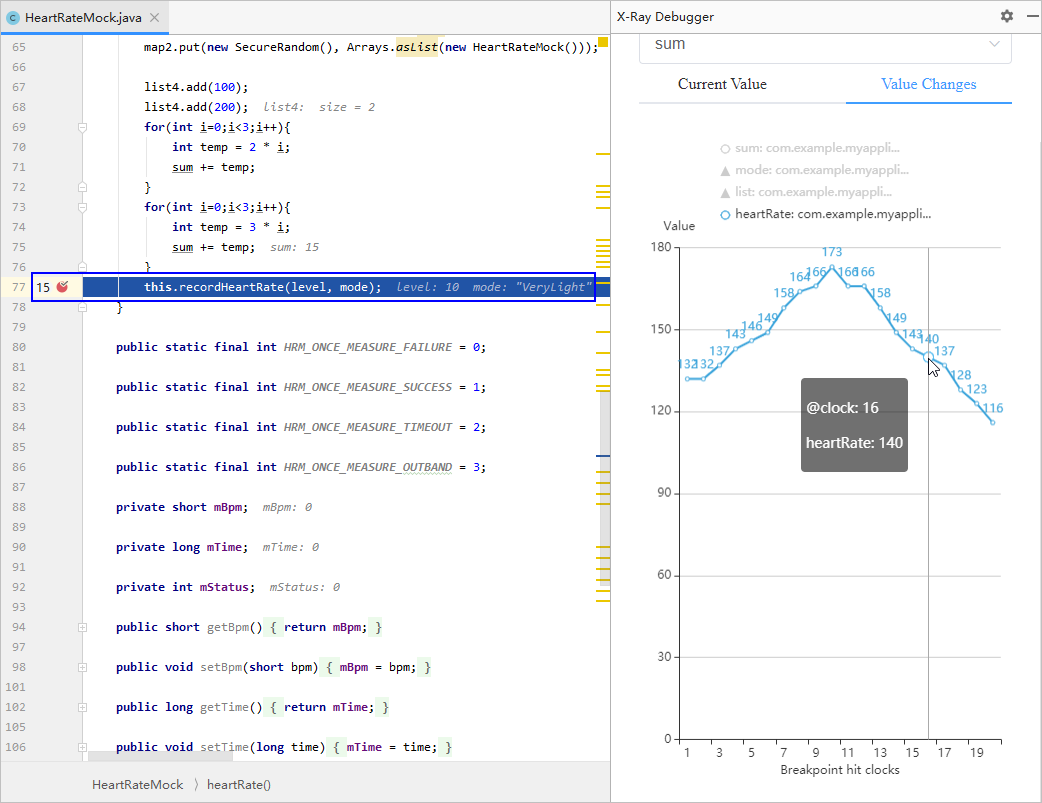Switch to the Current Value tab

[x=722, y=84]
